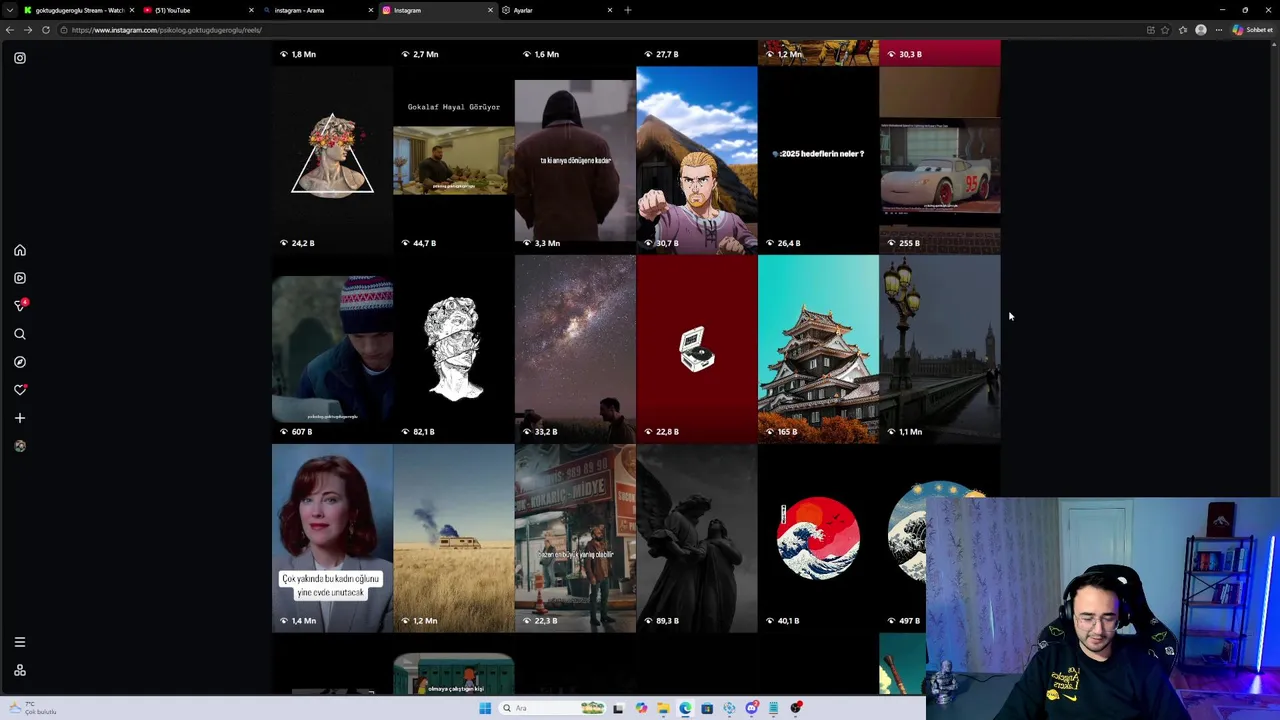Open the Lightning McQueen reel with 255 B views
The height and width of the screenshot is (720, 1280).
tap(940, 159)
